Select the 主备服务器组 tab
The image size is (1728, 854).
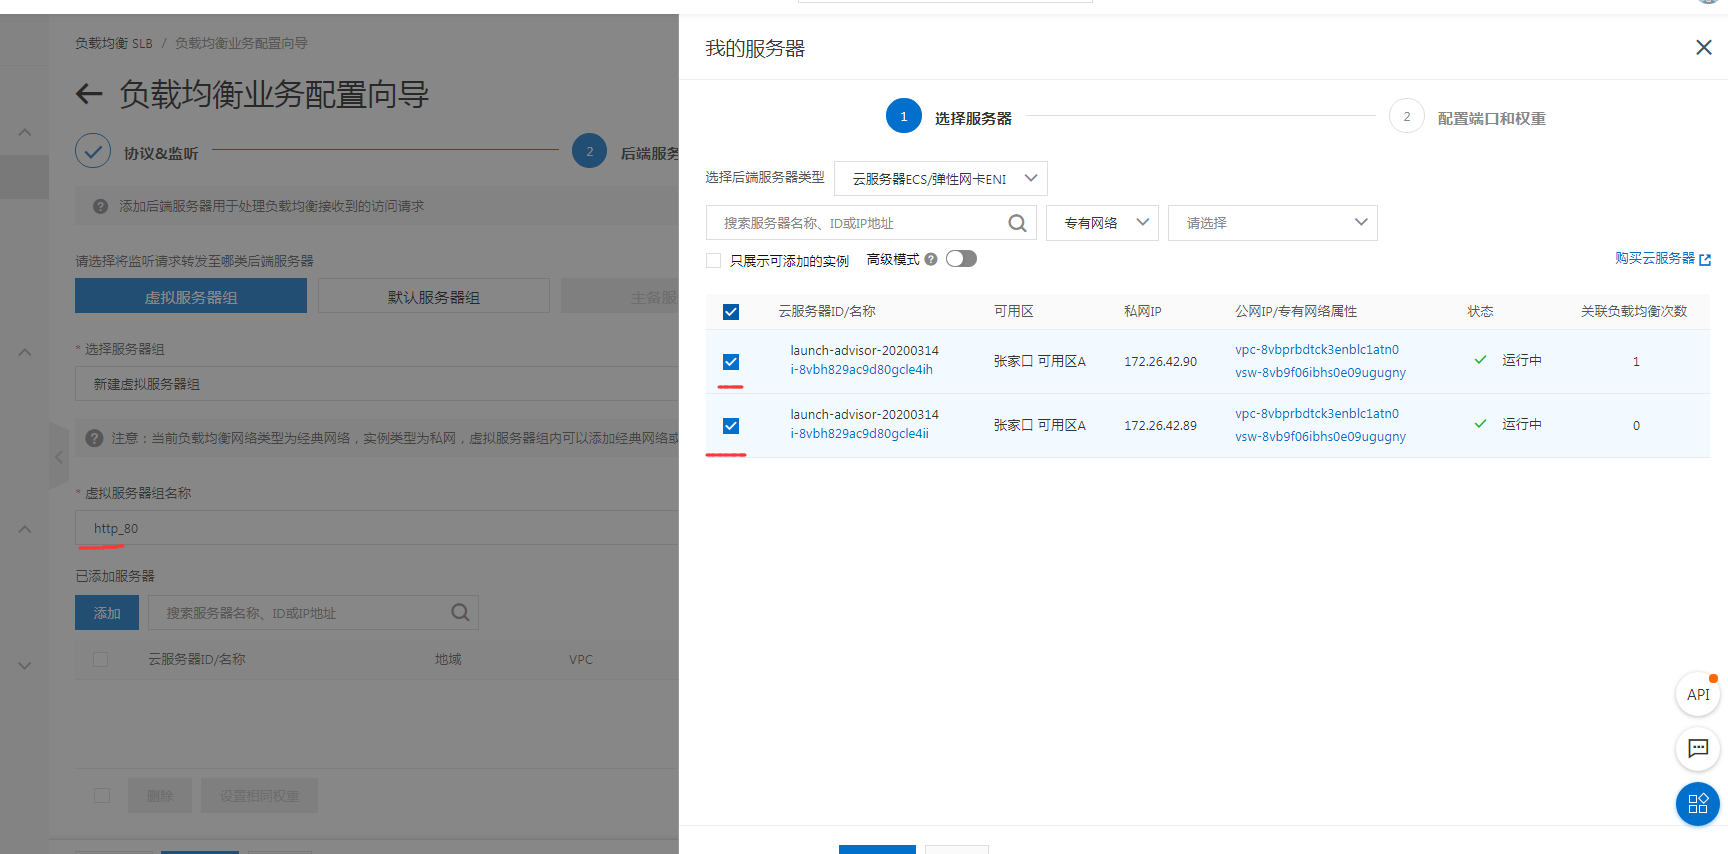[x=620, y=296]
